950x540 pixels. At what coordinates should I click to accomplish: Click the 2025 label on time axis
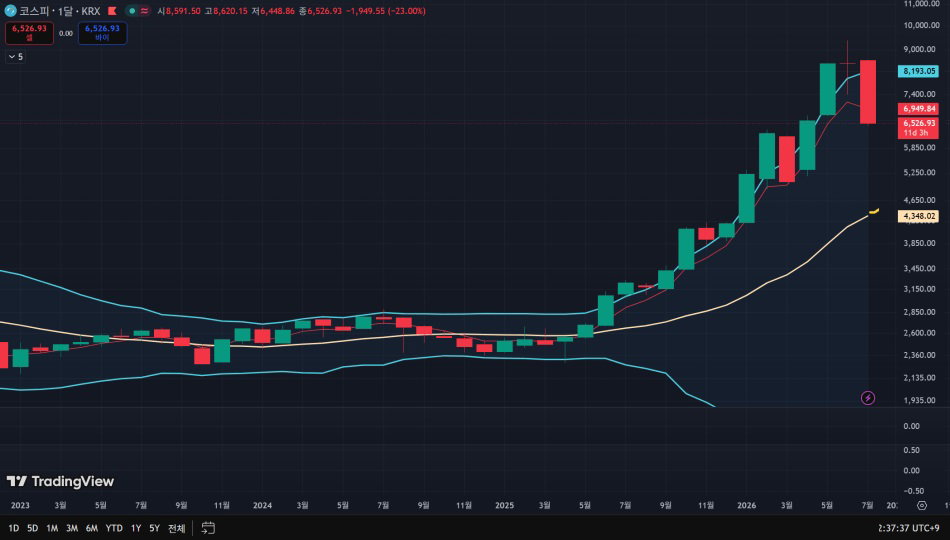(x=504, y=505)
